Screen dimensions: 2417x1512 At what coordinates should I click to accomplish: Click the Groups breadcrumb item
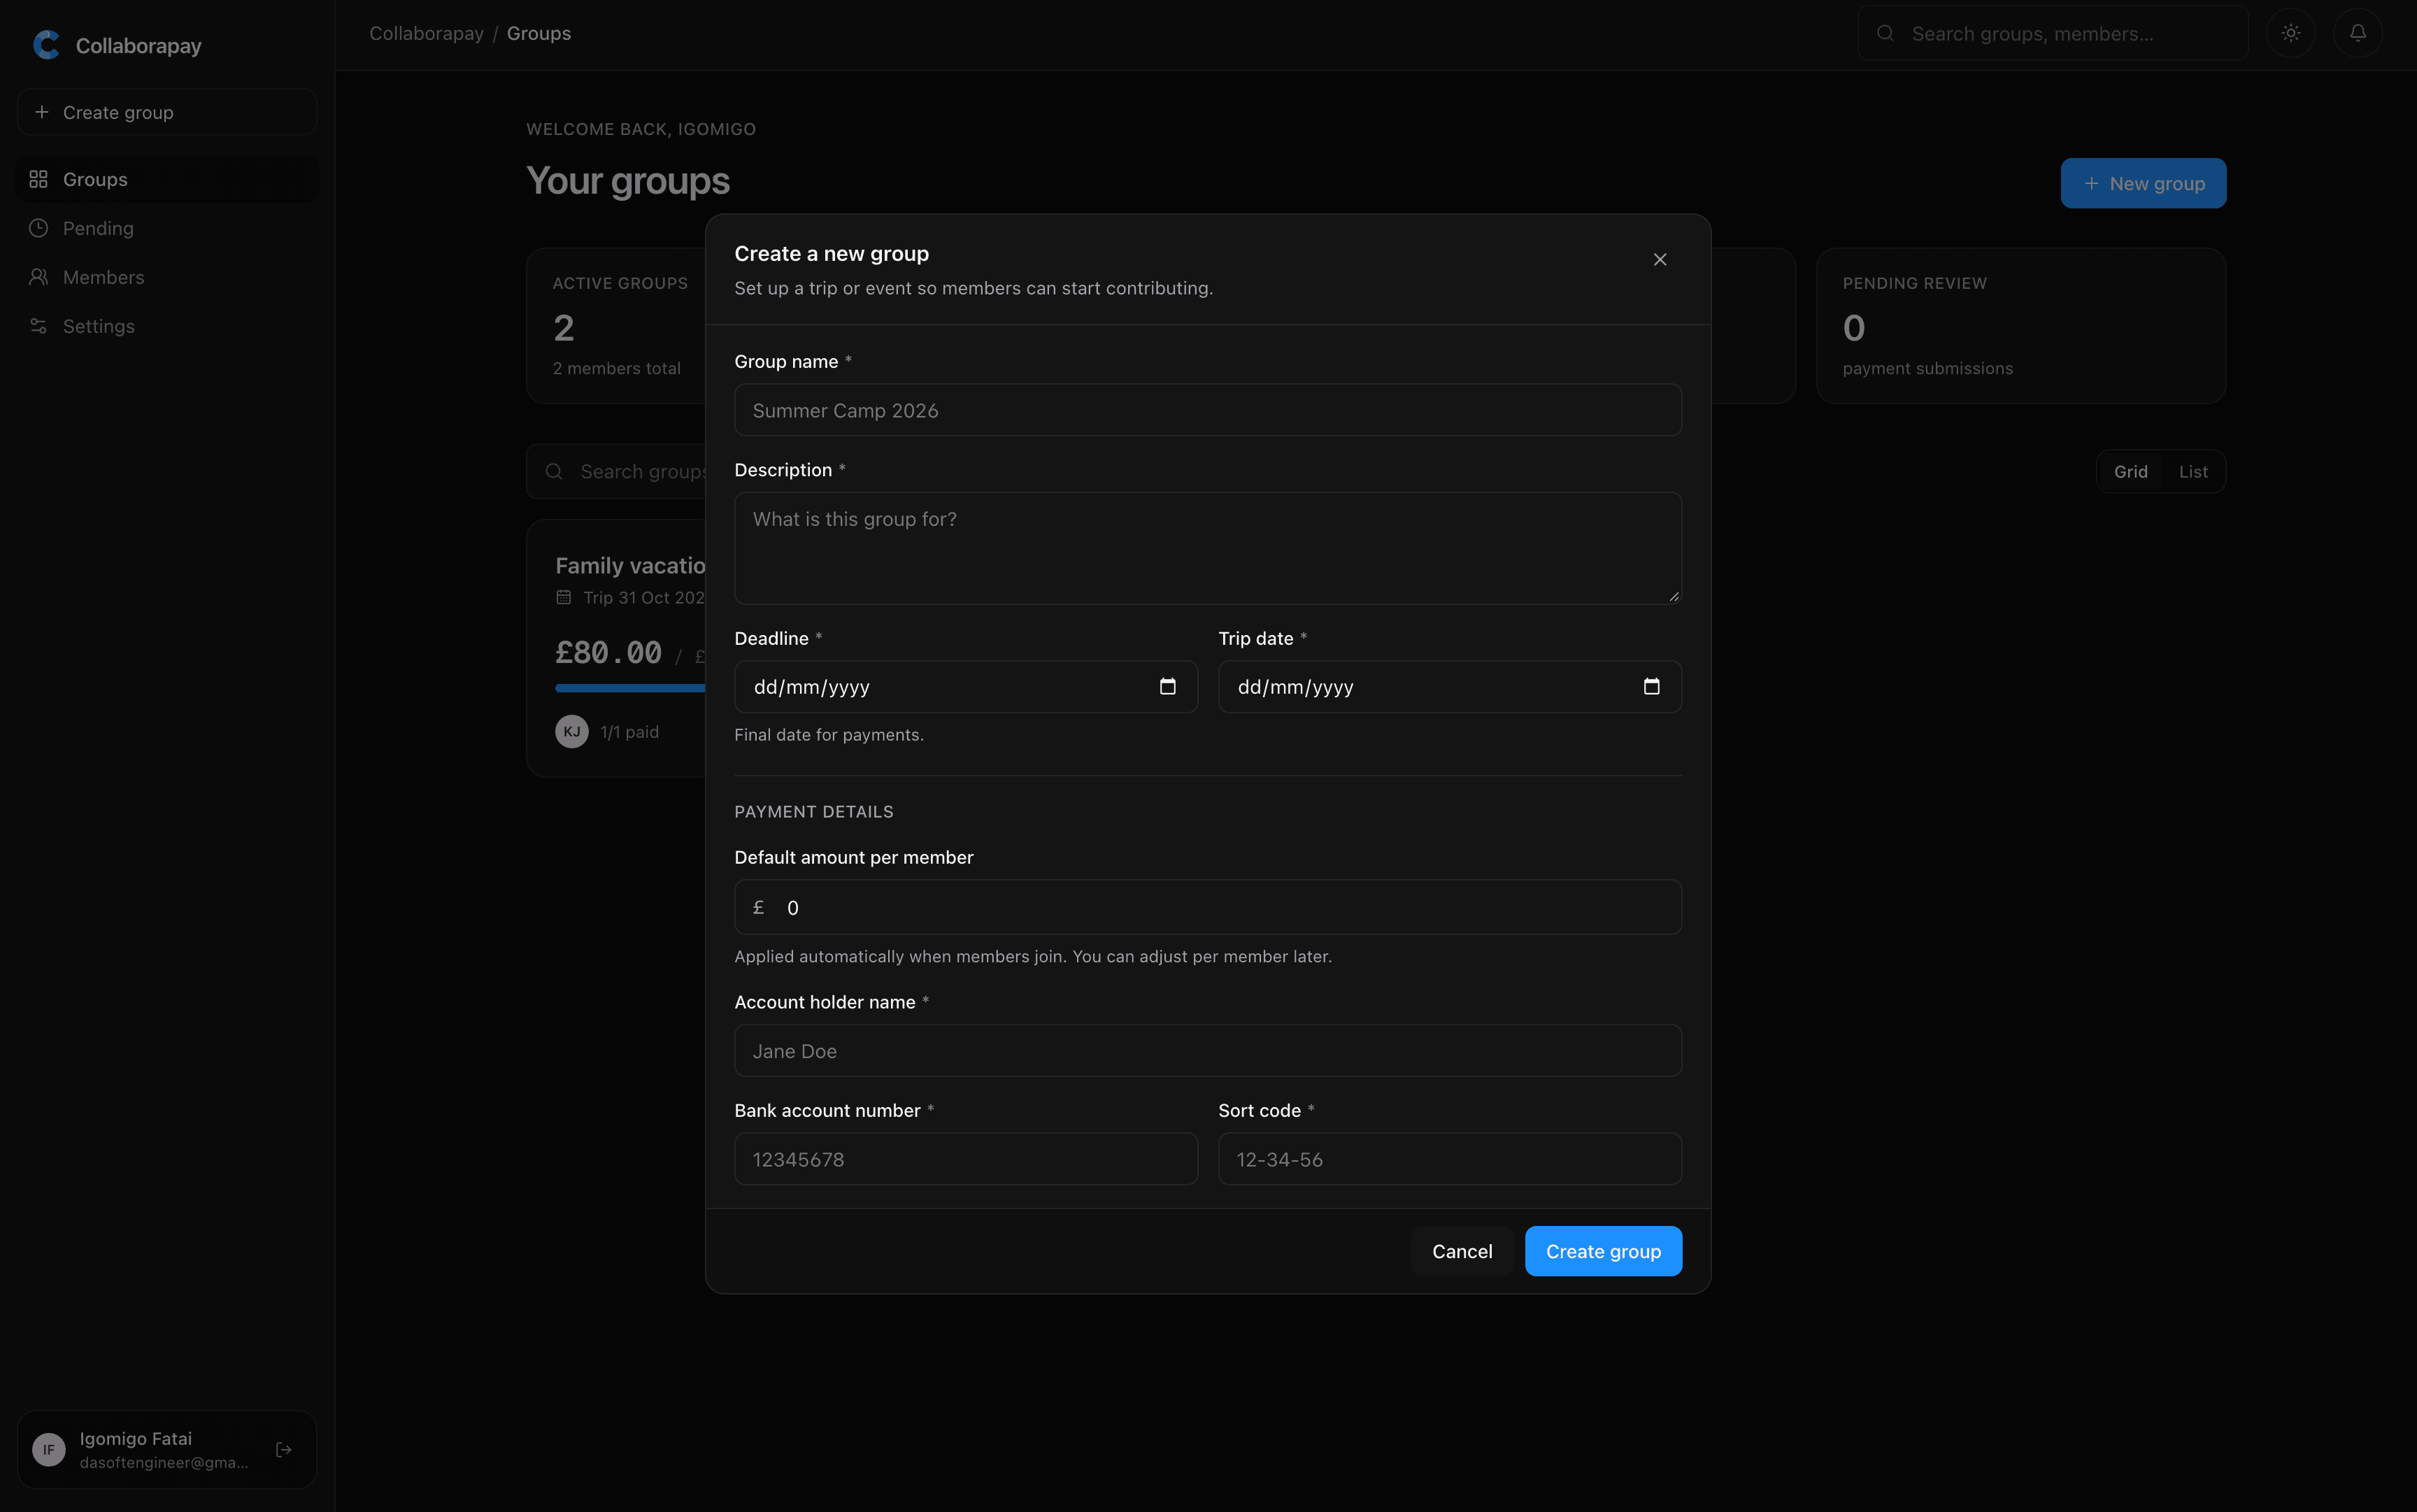[539, 33]
